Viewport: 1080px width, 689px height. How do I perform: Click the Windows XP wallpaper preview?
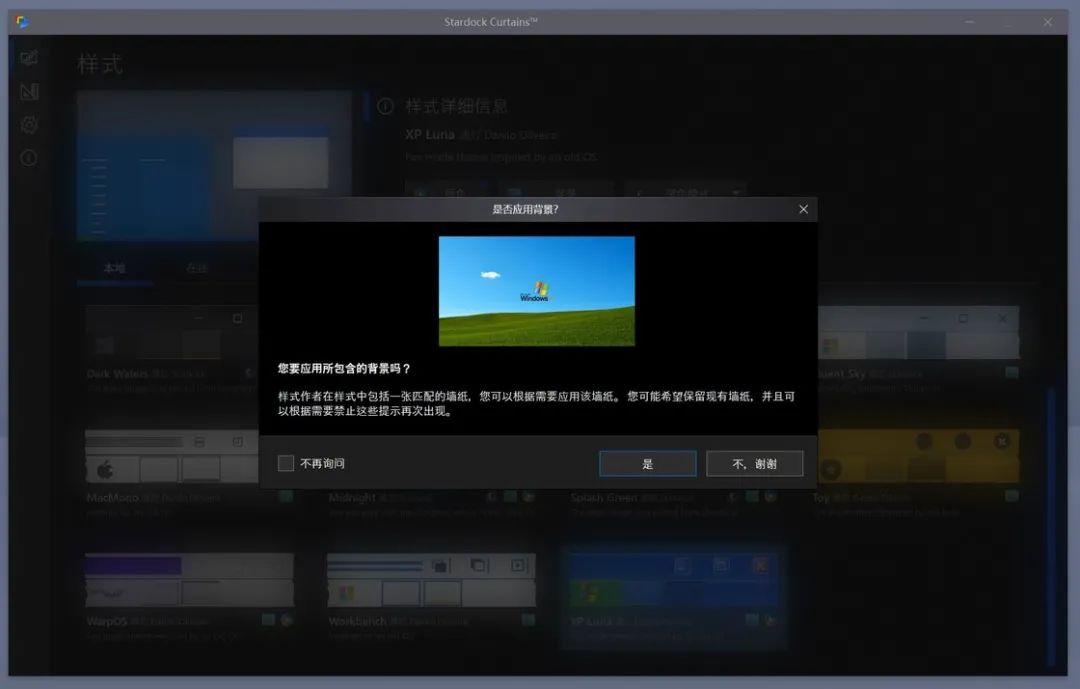pos(537,291)
